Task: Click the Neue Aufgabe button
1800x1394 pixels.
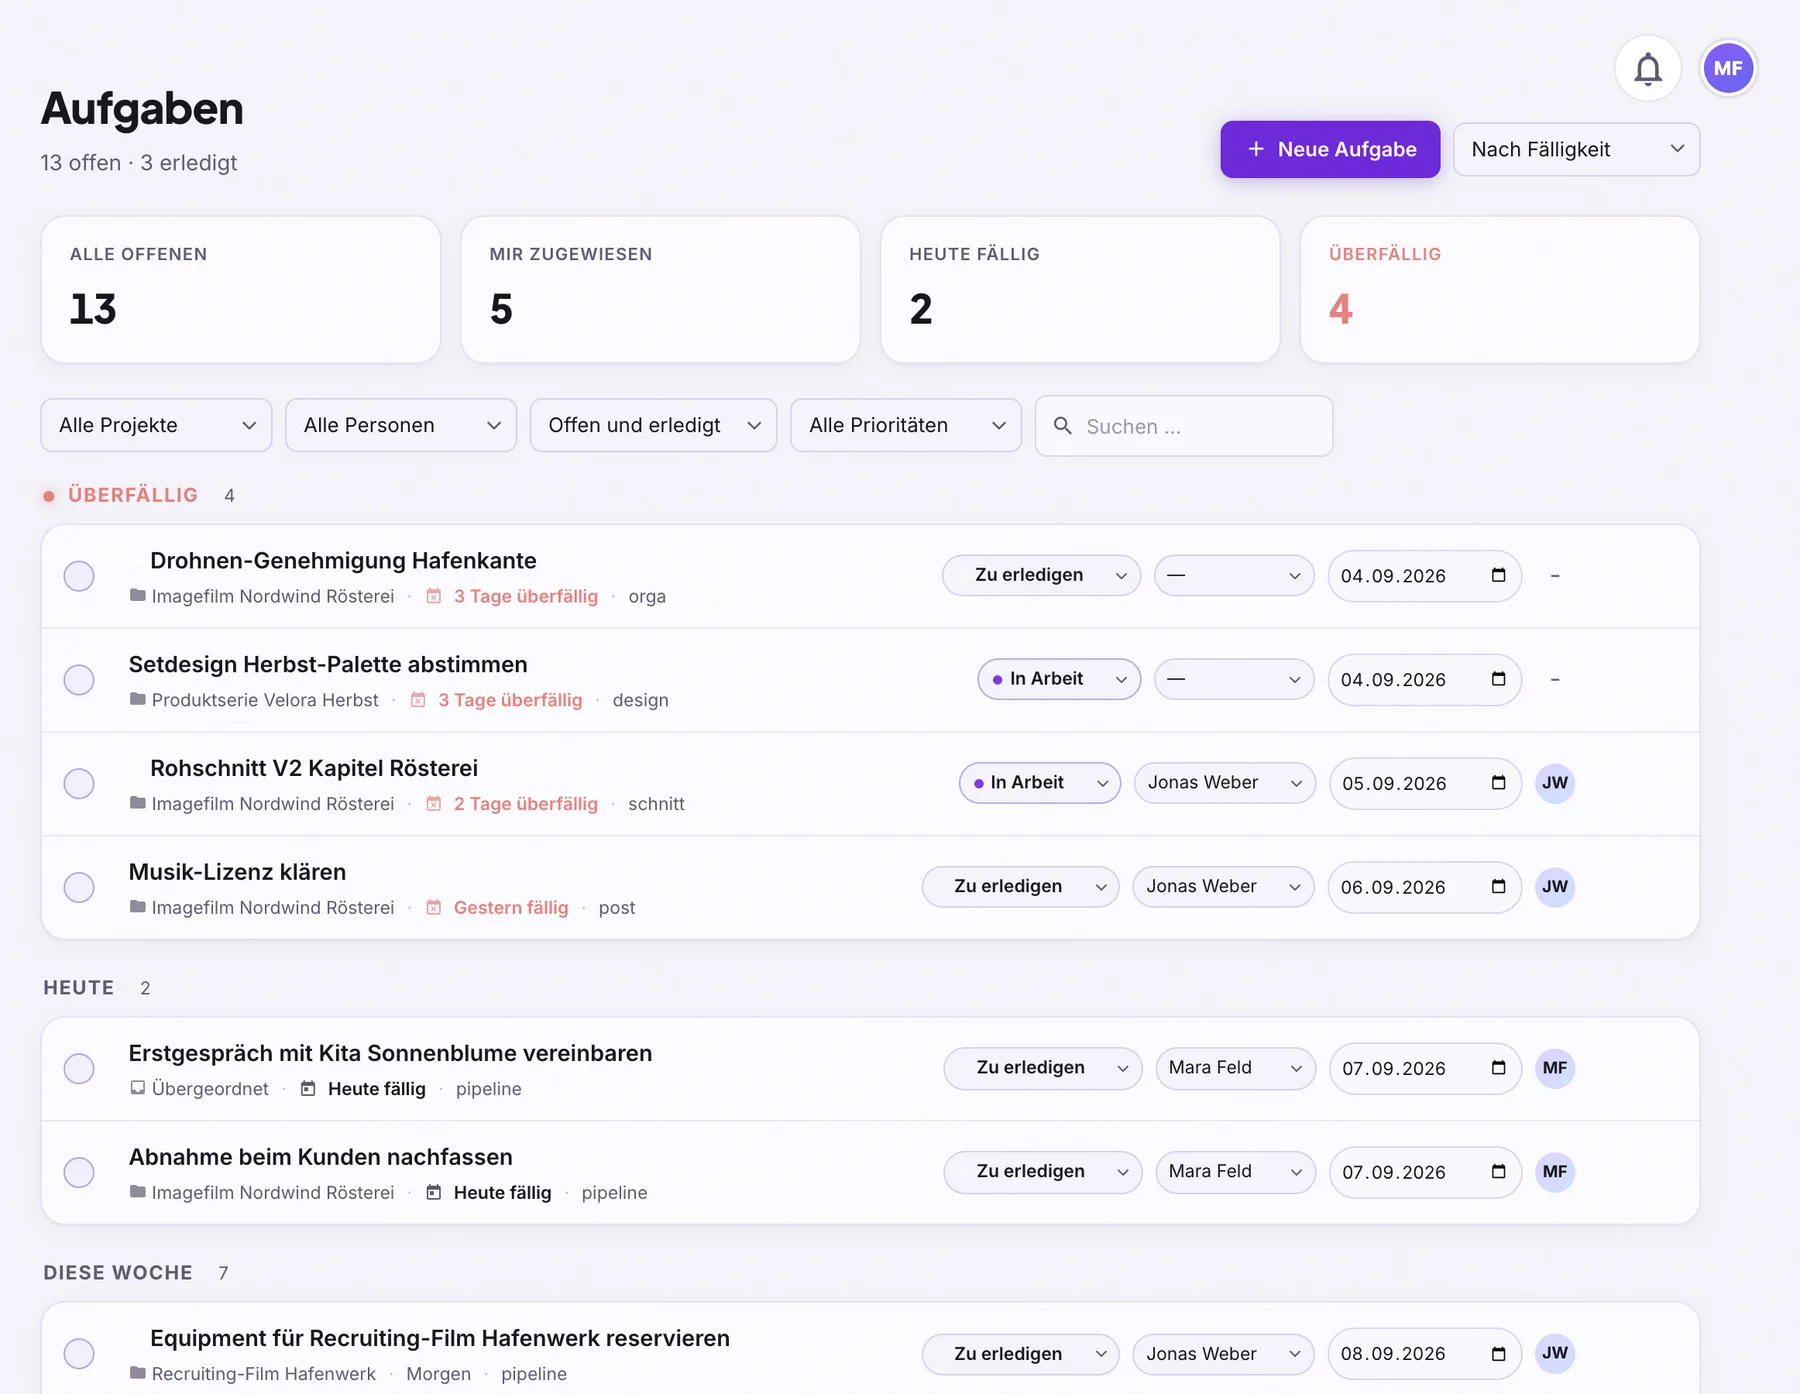Action: tap(1330, 149)
